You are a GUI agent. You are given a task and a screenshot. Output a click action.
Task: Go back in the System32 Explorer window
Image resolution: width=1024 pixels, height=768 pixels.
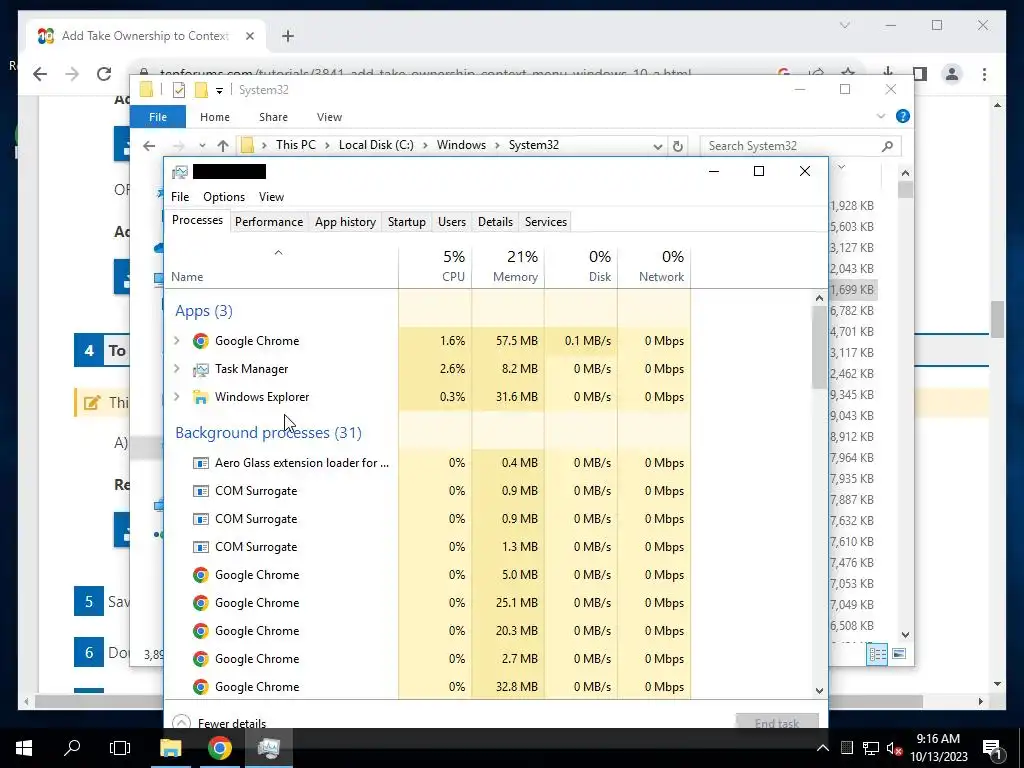tap(150, 146)
